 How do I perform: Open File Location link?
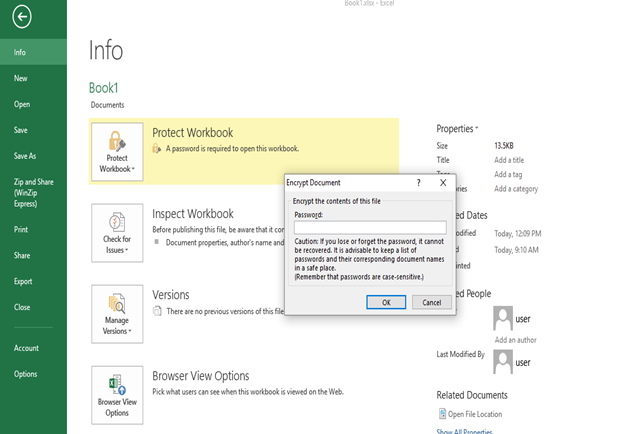click(x=475, y=414)
